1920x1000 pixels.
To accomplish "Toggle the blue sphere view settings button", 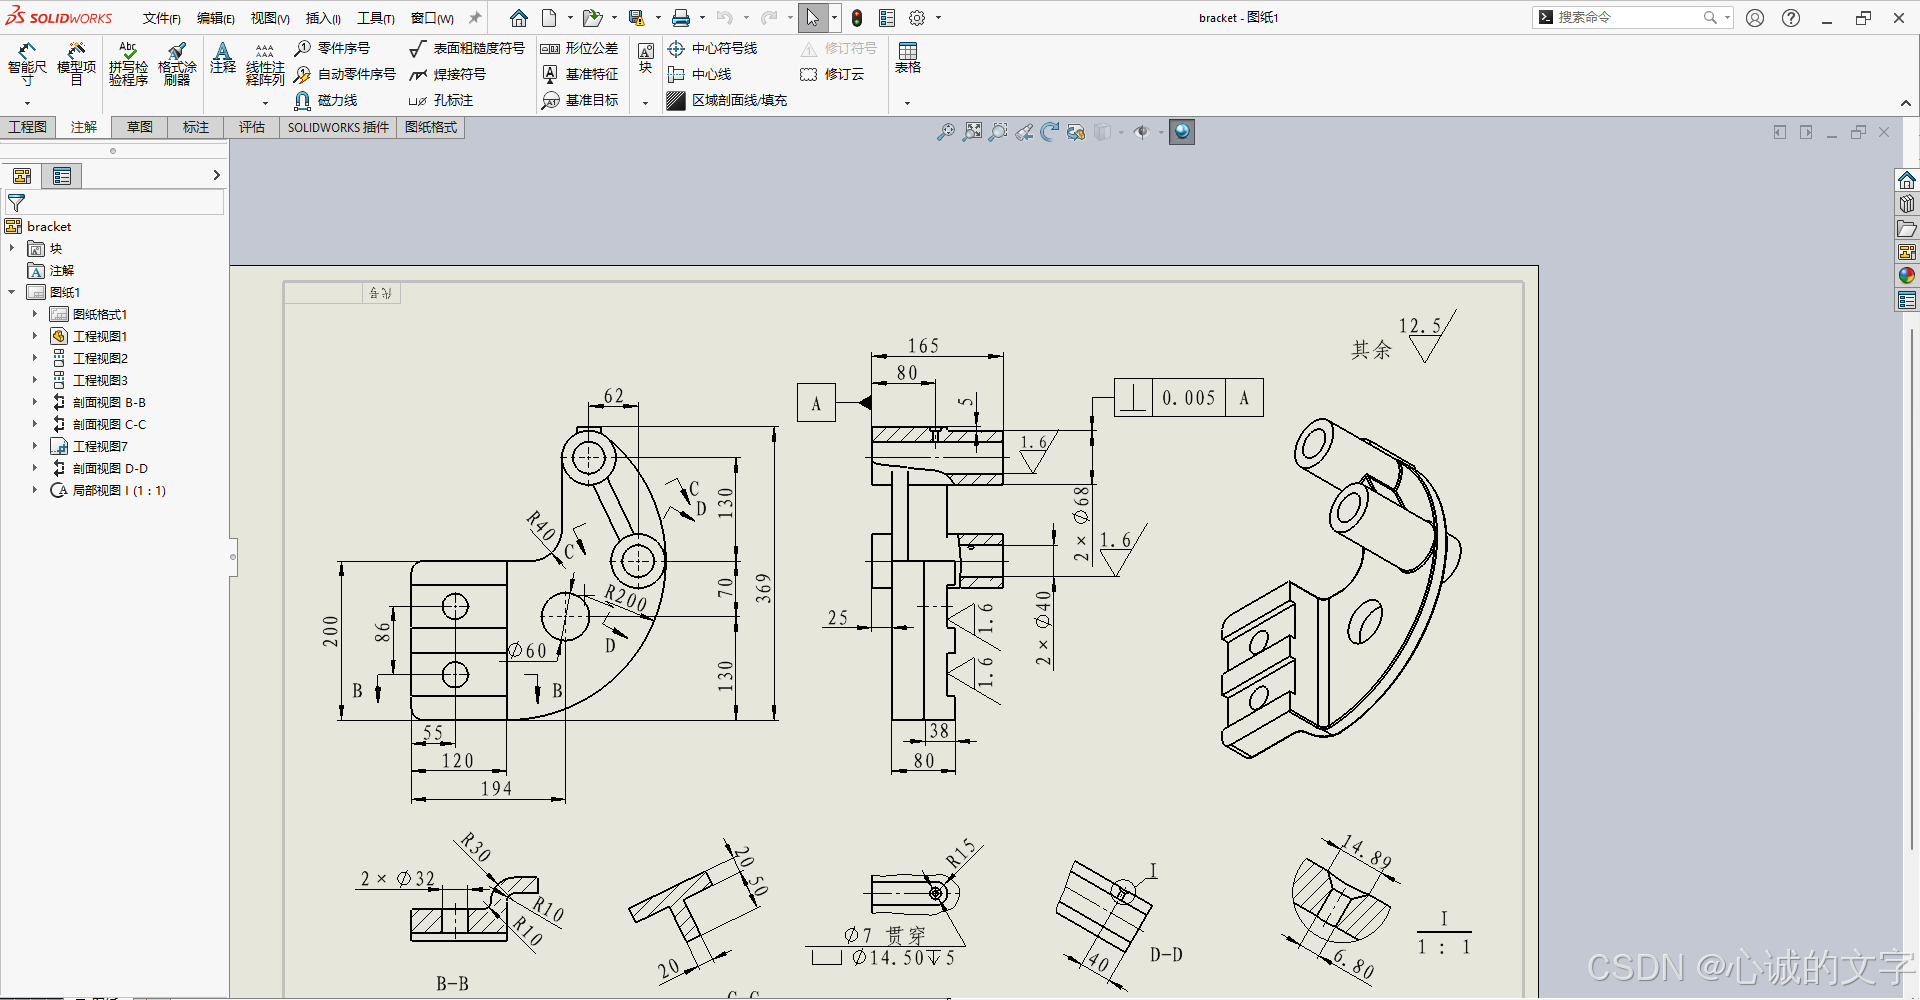I will click(1182, 132).
